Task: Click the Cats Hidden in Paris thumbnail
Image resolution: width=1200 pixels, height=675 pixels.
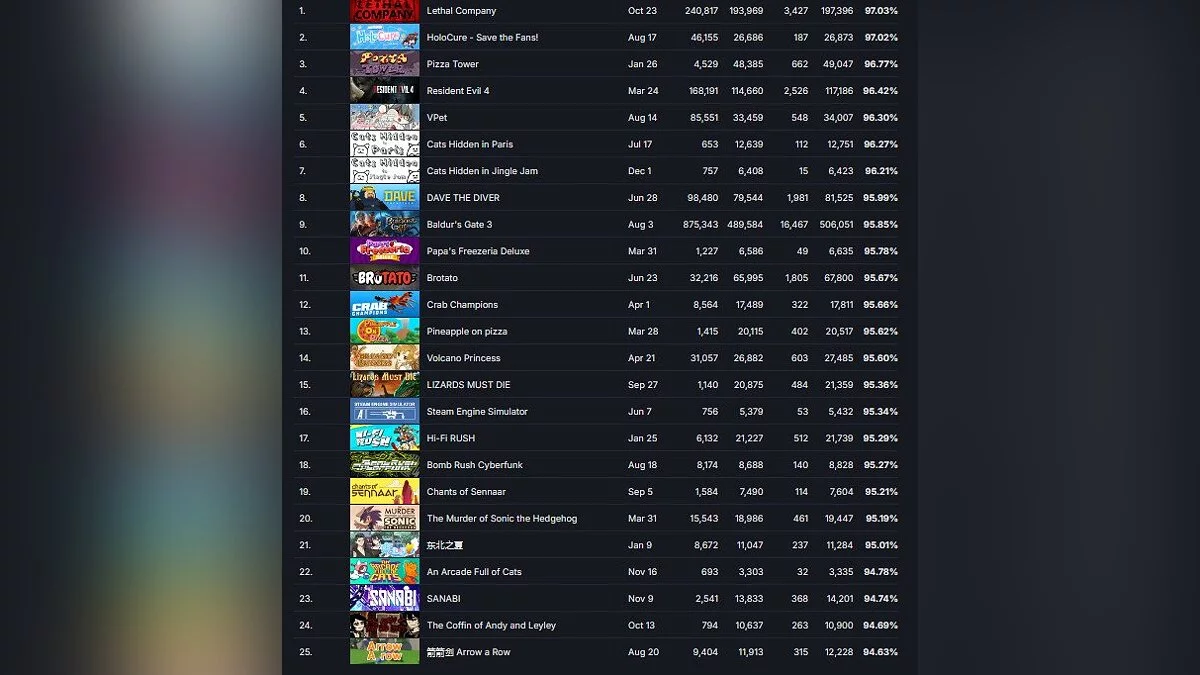Action: (x=384, y=144)
